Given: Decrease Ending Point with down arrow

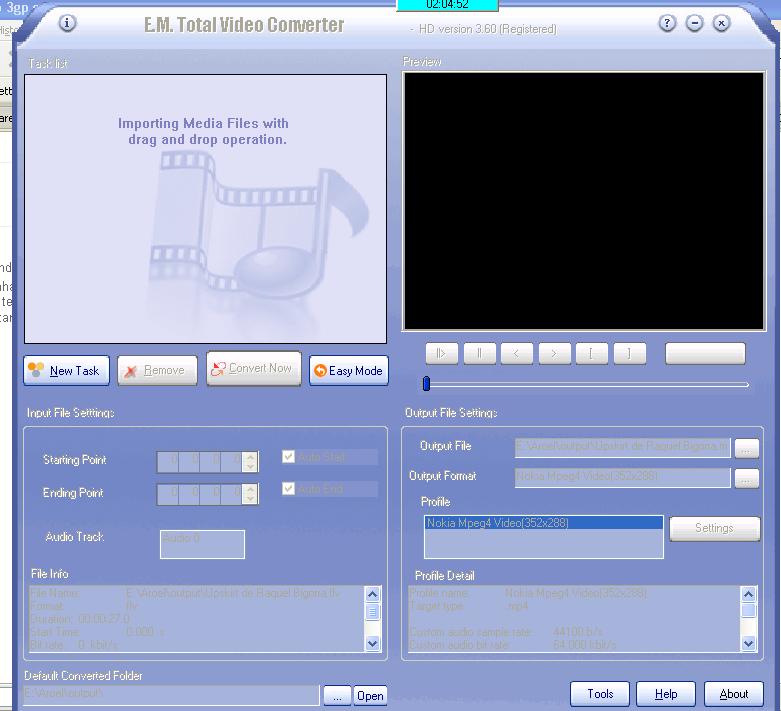Looking at the screenshot, I should [x=251, y=499].
